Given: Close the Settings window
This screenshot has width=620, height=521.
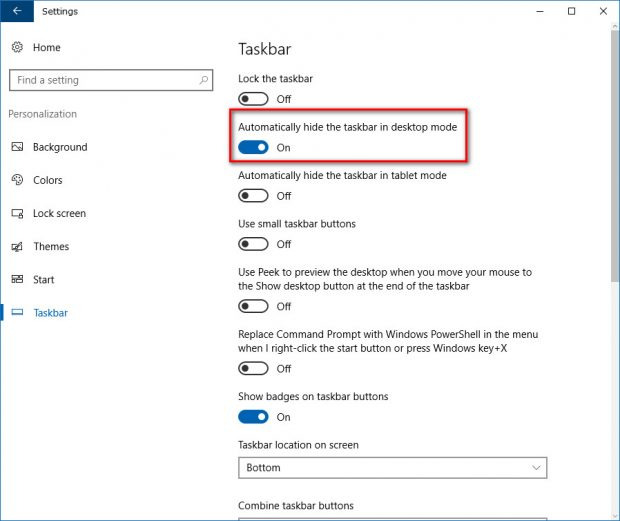Looking at the screenshot, I should point(603,11).
